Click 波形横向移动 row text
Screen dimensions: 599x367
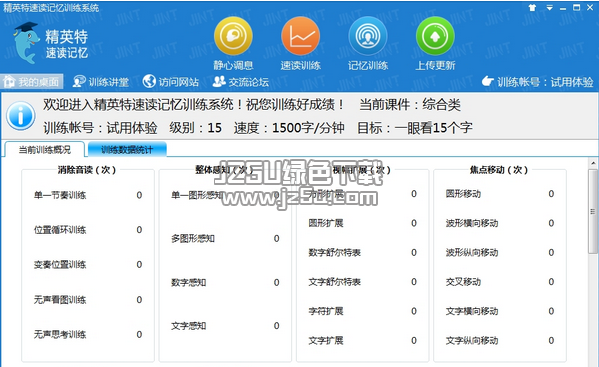472,223
